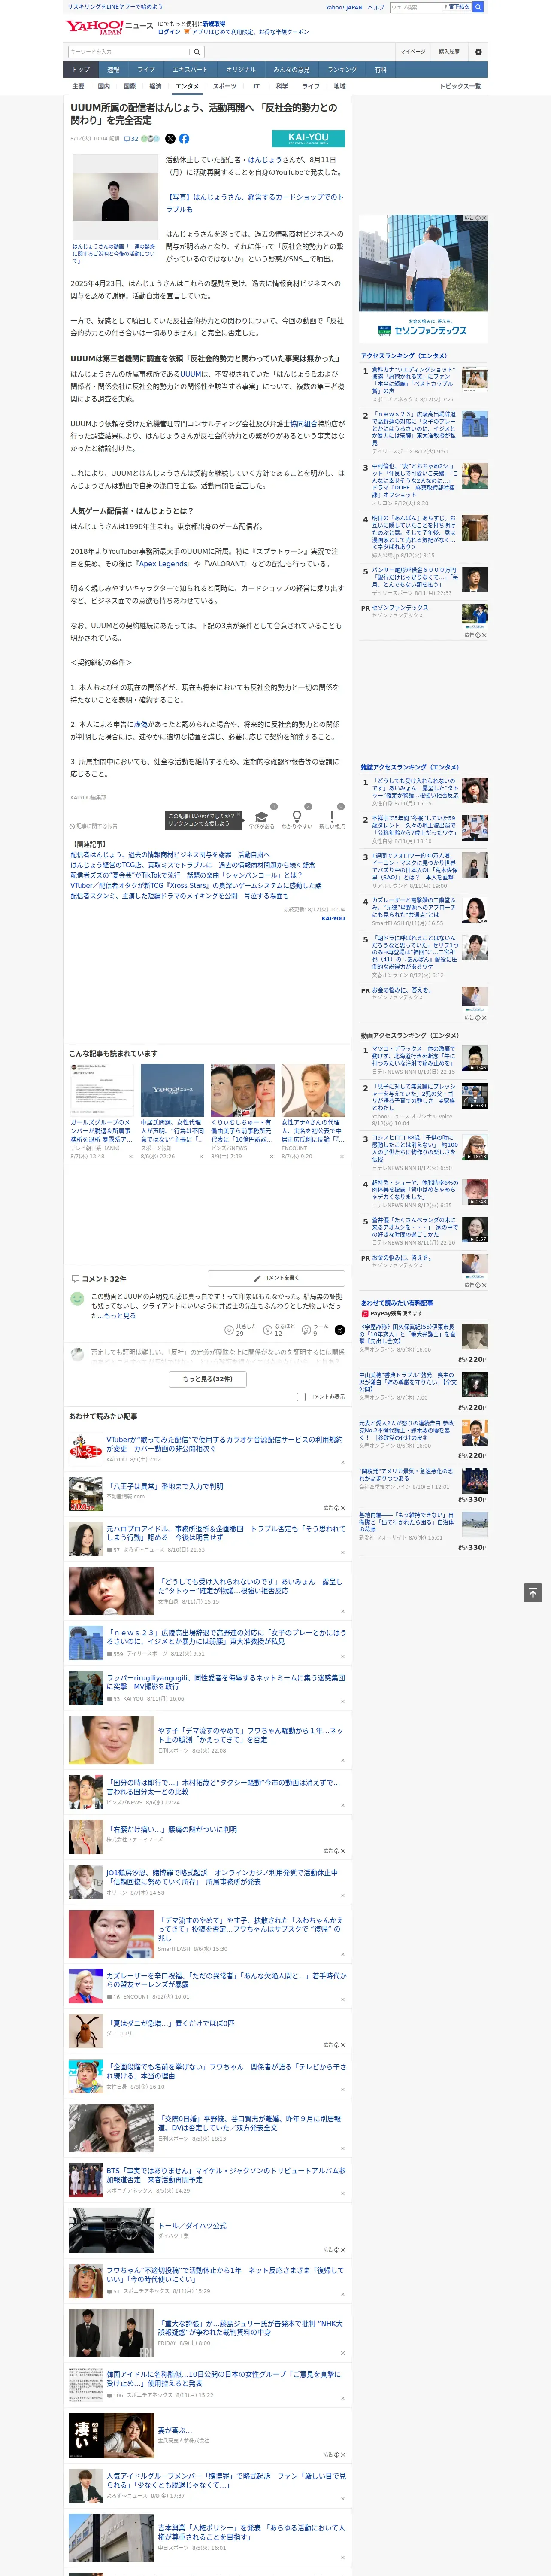Open video ranking item マツコ・デラックス

(424, 1061)
